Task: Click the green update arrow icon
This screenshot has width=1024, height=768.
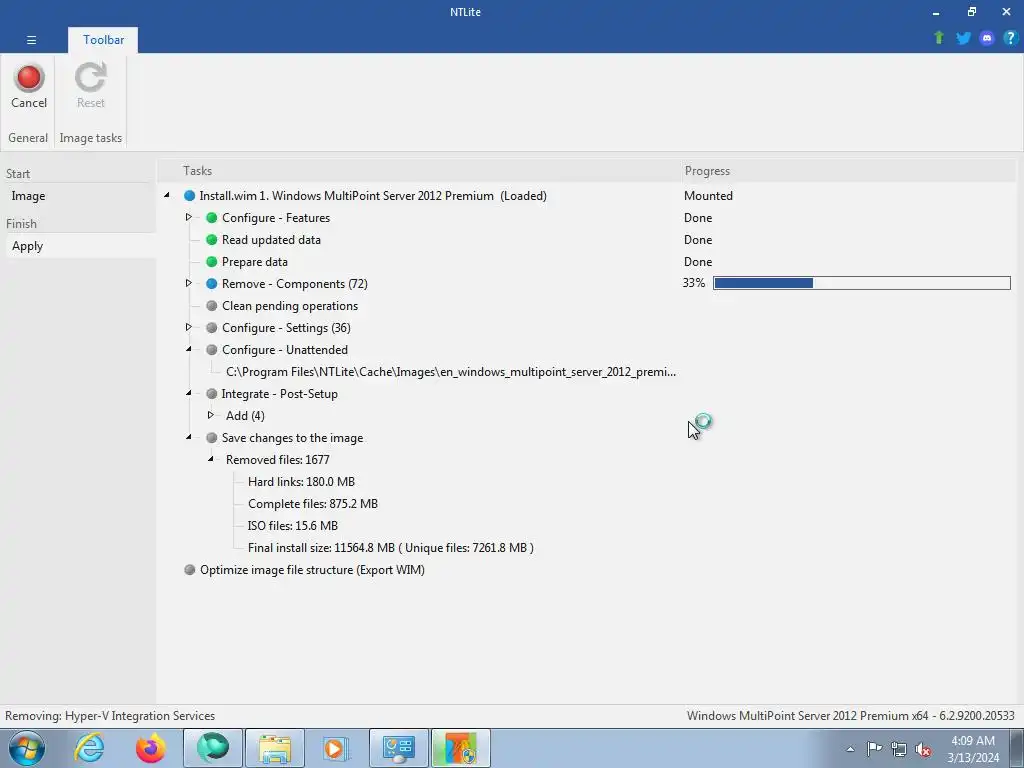Action: (938, 38)
